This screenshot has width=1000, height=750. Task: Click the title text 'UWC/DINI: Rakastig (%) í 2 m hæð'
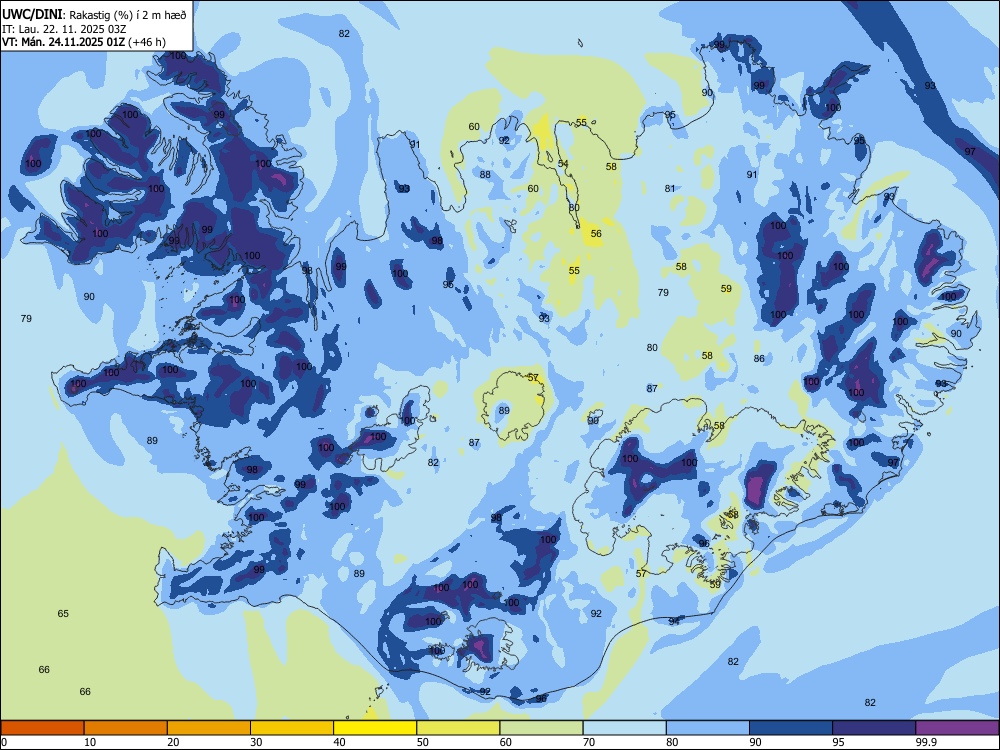[94, 14]
